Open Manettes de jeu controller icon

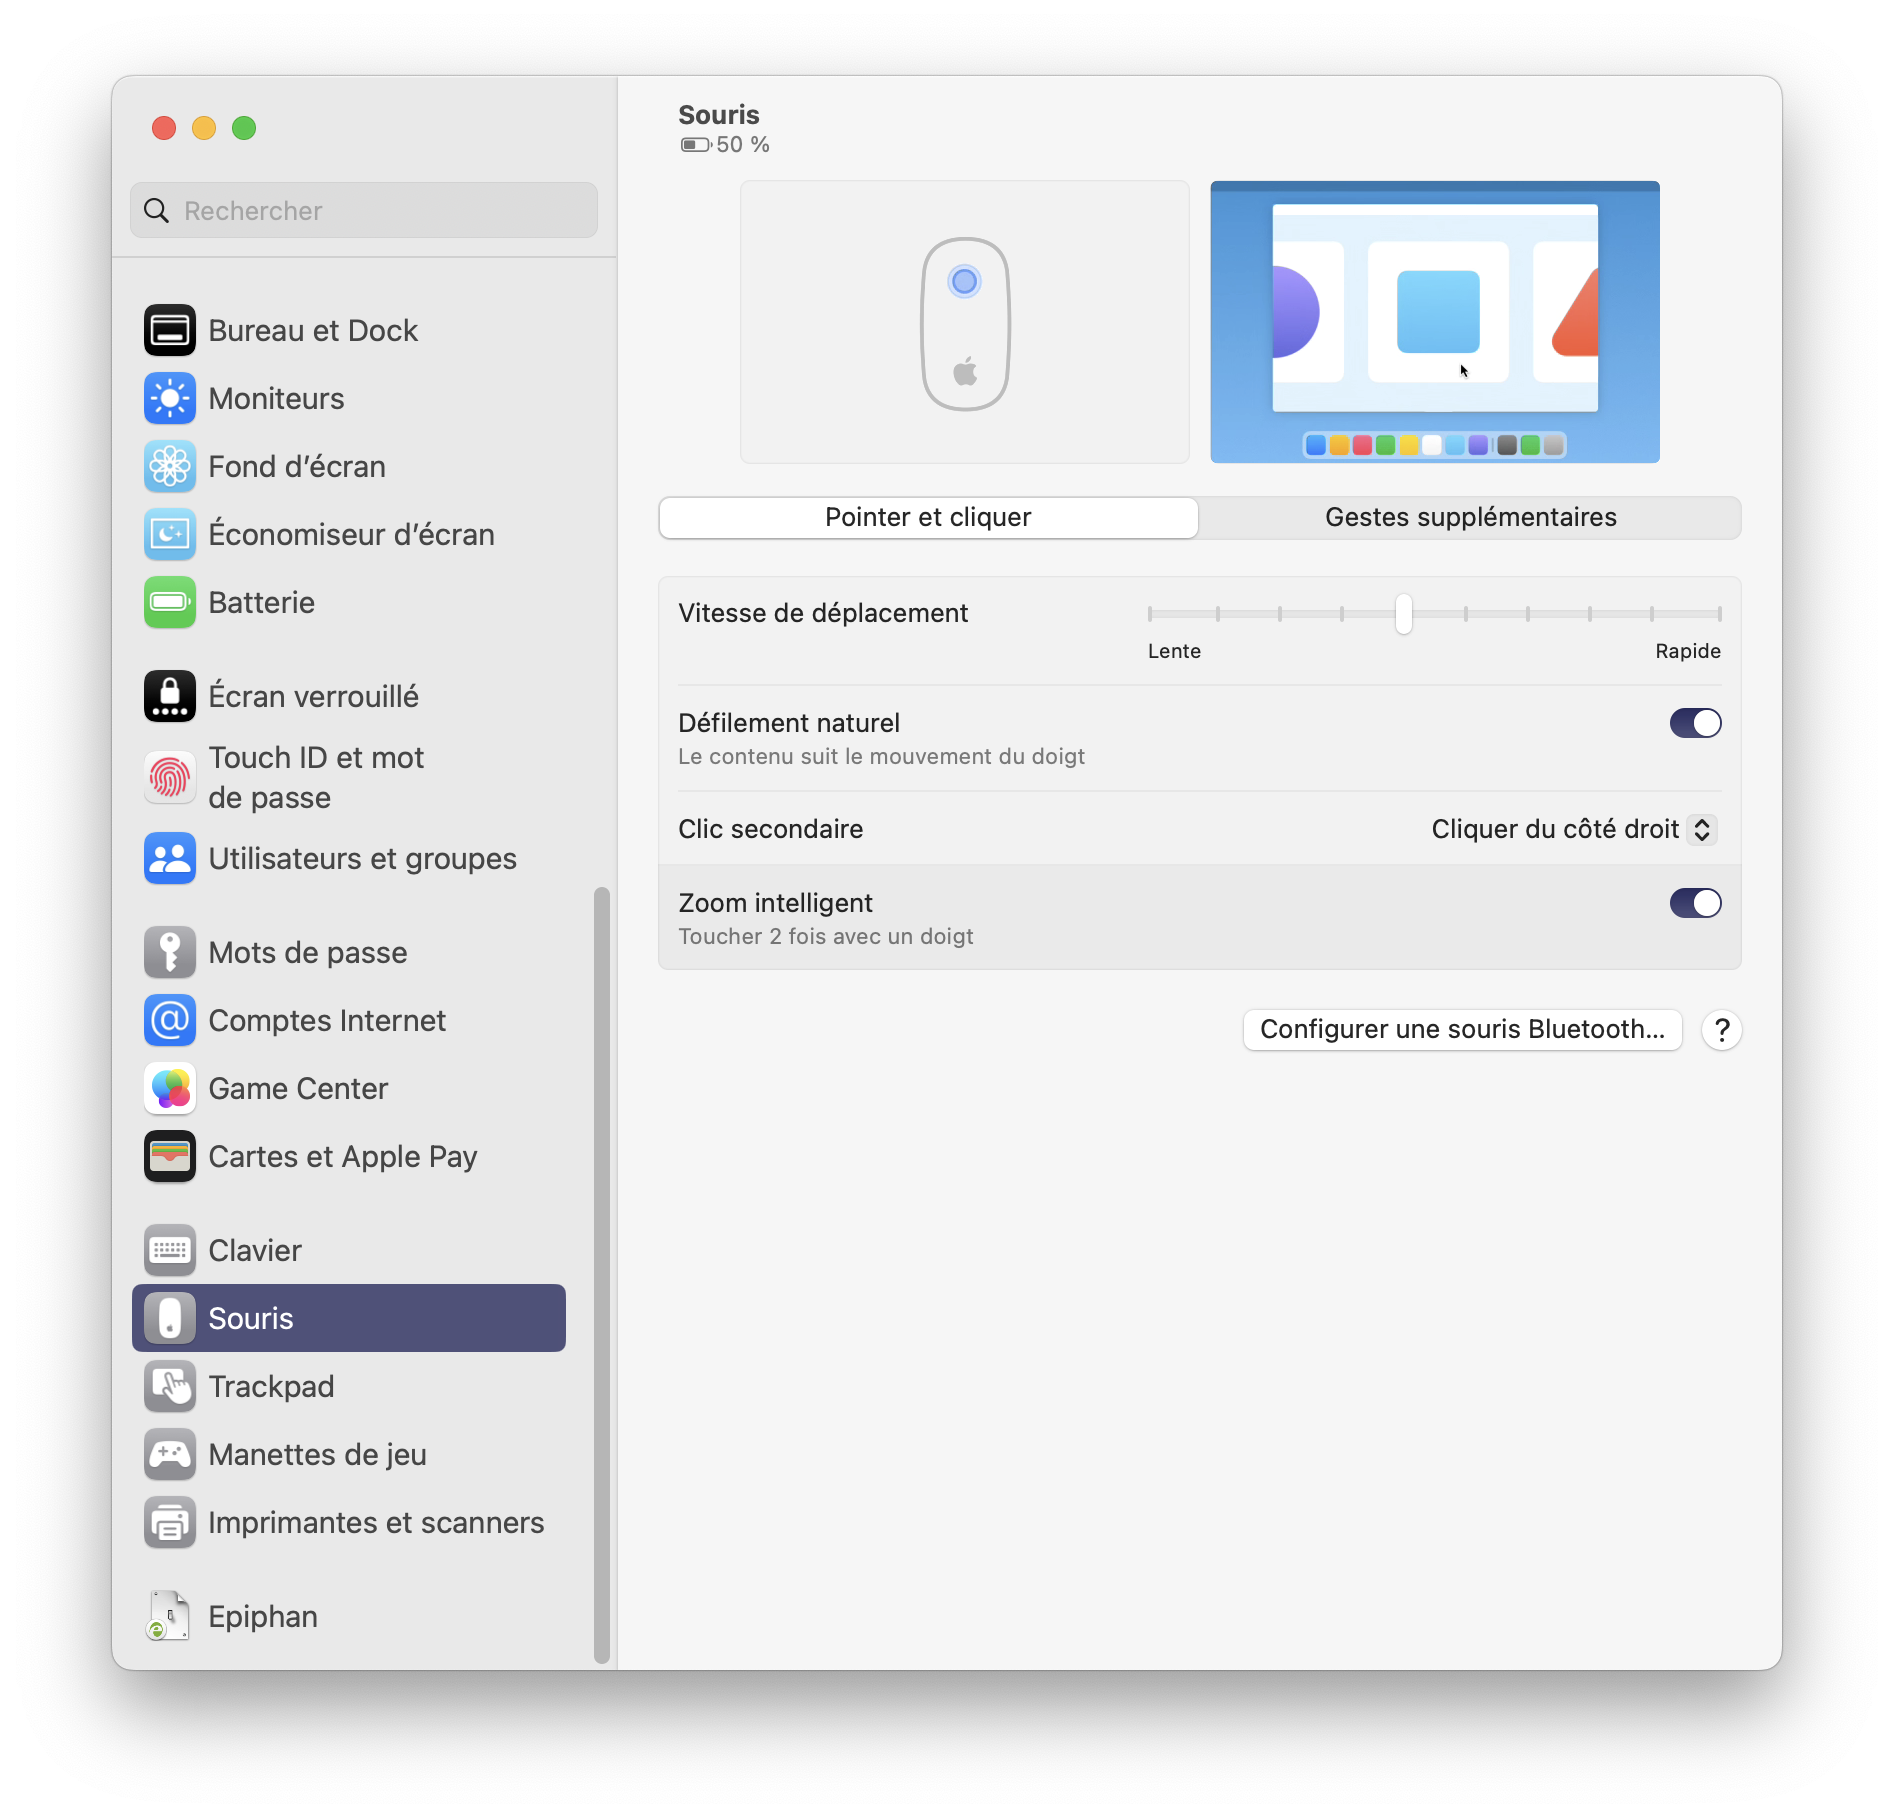coord(170,1455)
